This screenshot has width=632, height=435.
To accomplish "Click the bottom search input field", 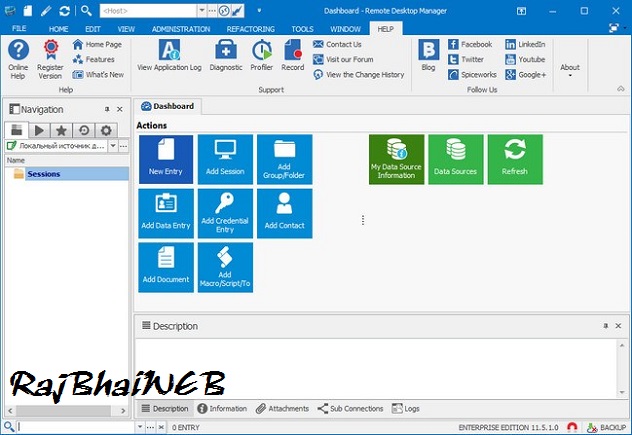I will pyautogui.click(x=76, y=427).
